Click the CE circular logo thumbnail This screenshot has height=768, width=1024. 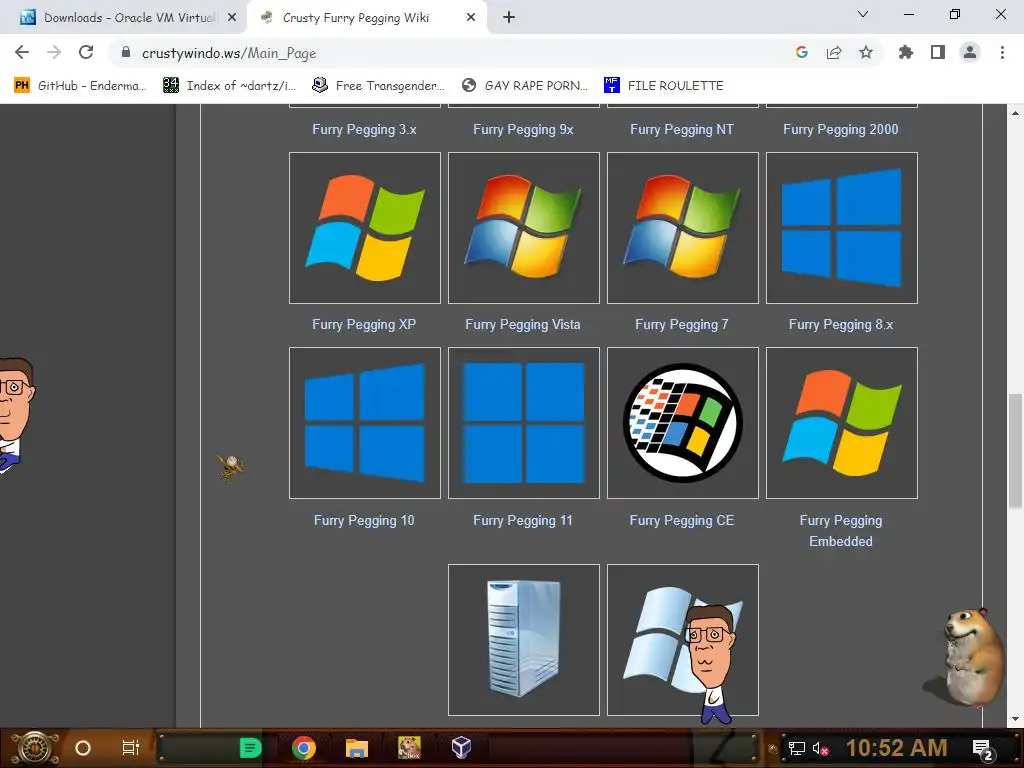coord(682,423)
